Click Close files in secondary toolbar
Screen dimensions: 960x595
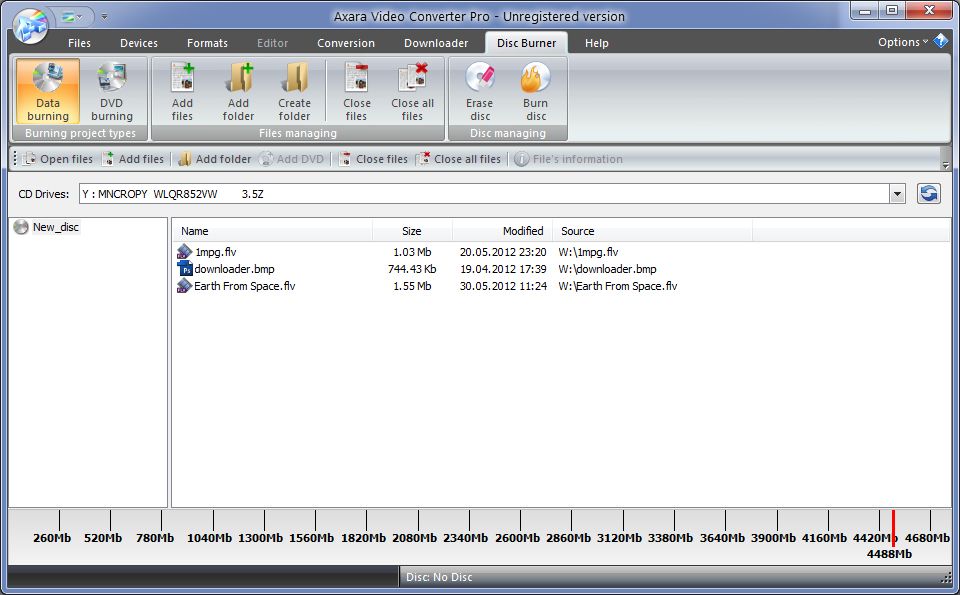click(x=373, y=159)
